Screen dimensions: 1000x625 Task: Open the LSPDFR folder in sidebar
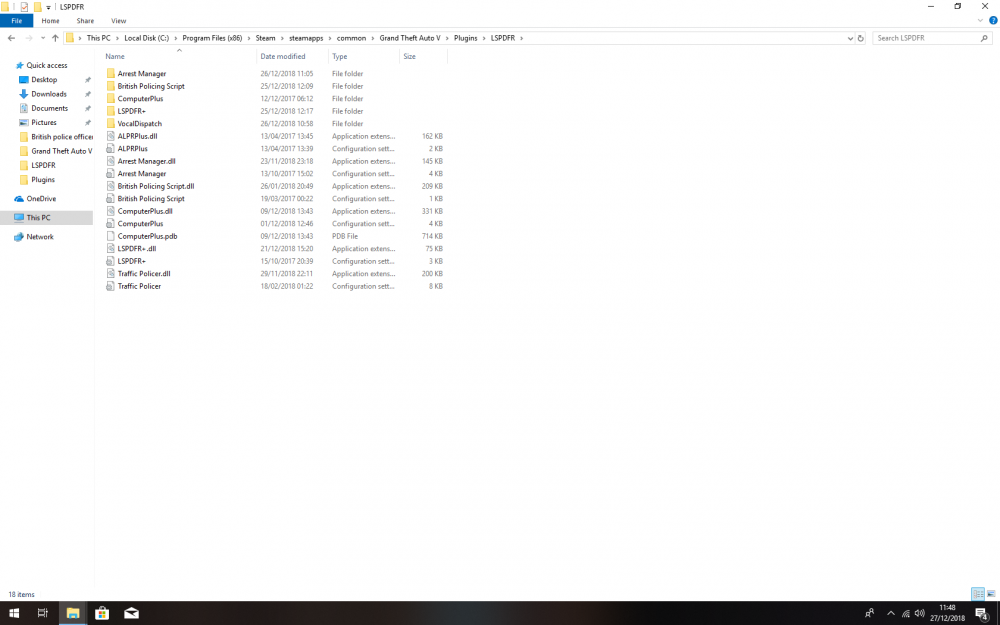[x=43, y=165]
